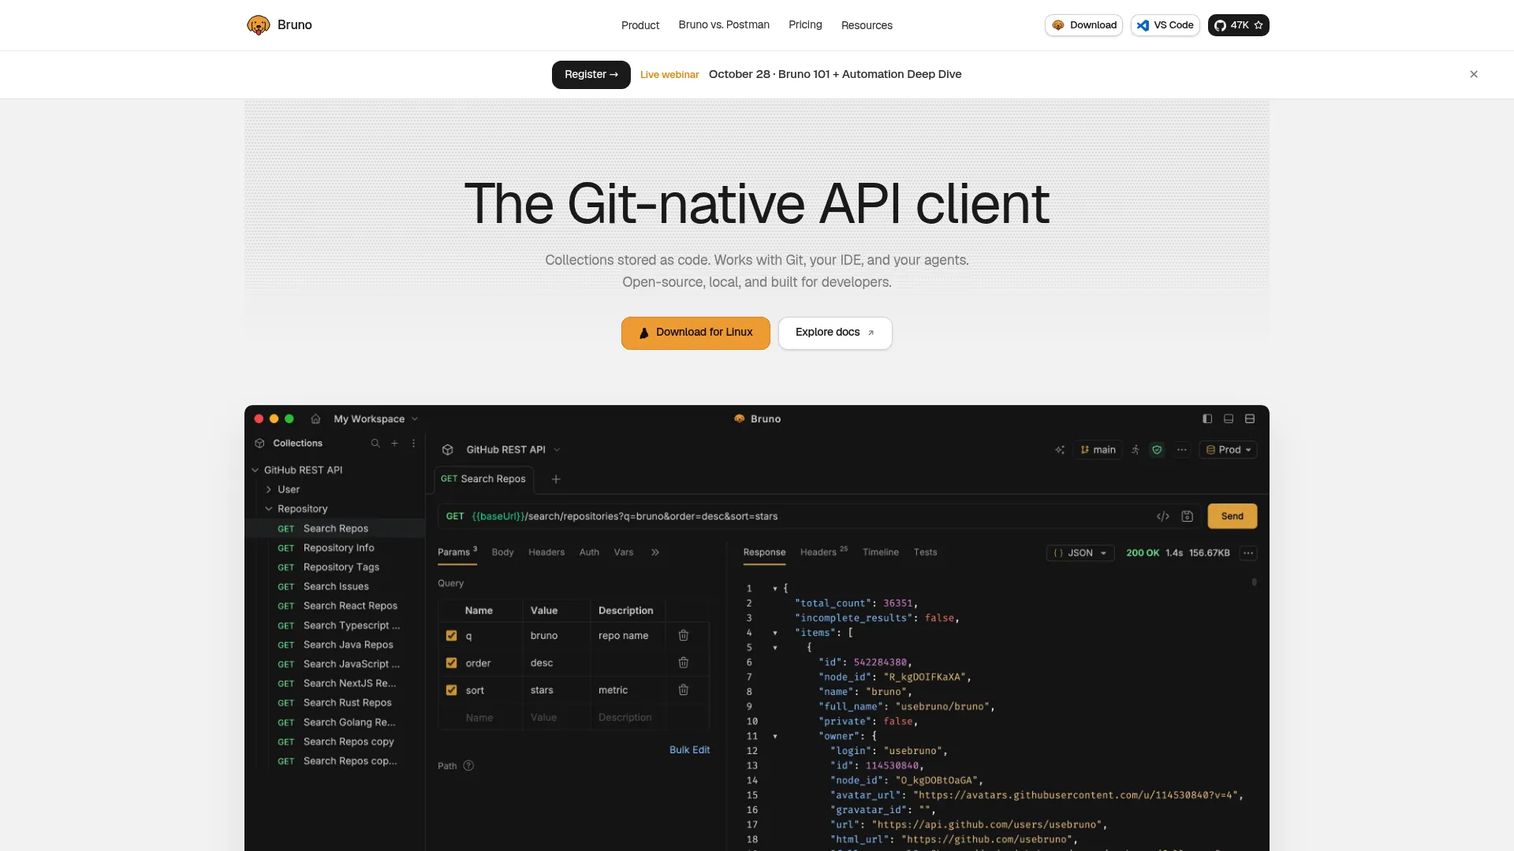Screen dimensions: 1514x851
Task: Click the Bulk Edit link
Action: point(690,750)
